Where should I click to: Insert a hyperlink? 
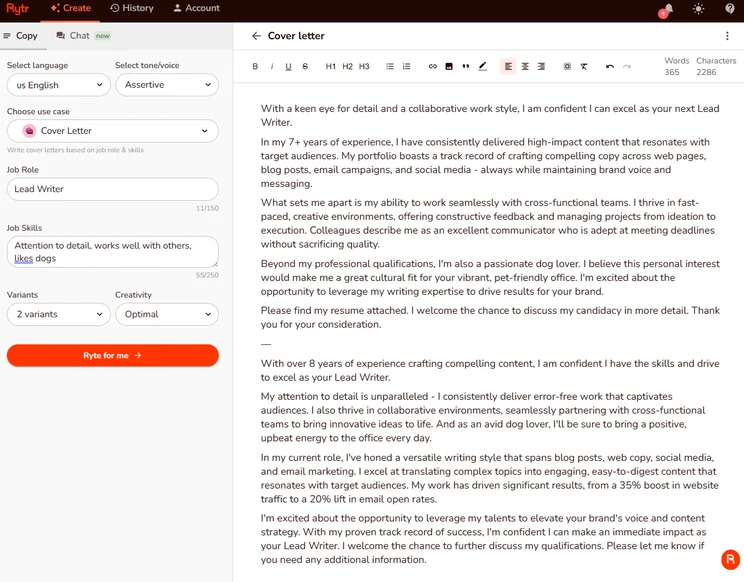[433, 66]
